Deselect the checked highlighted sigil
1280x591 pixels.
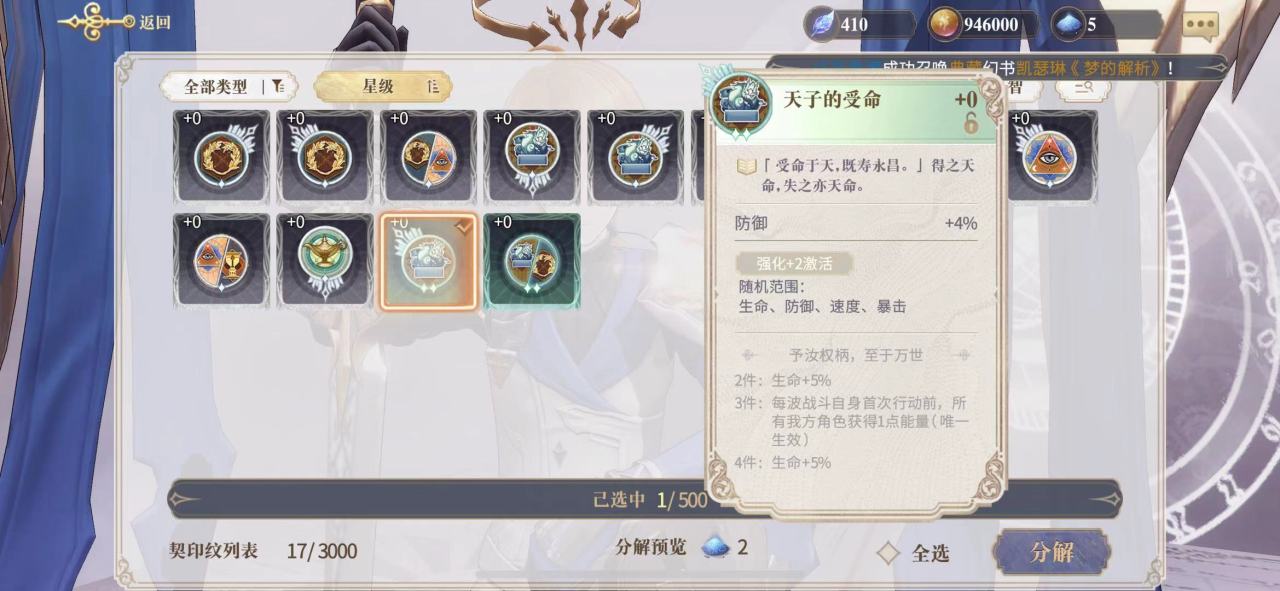click(429, 260)
